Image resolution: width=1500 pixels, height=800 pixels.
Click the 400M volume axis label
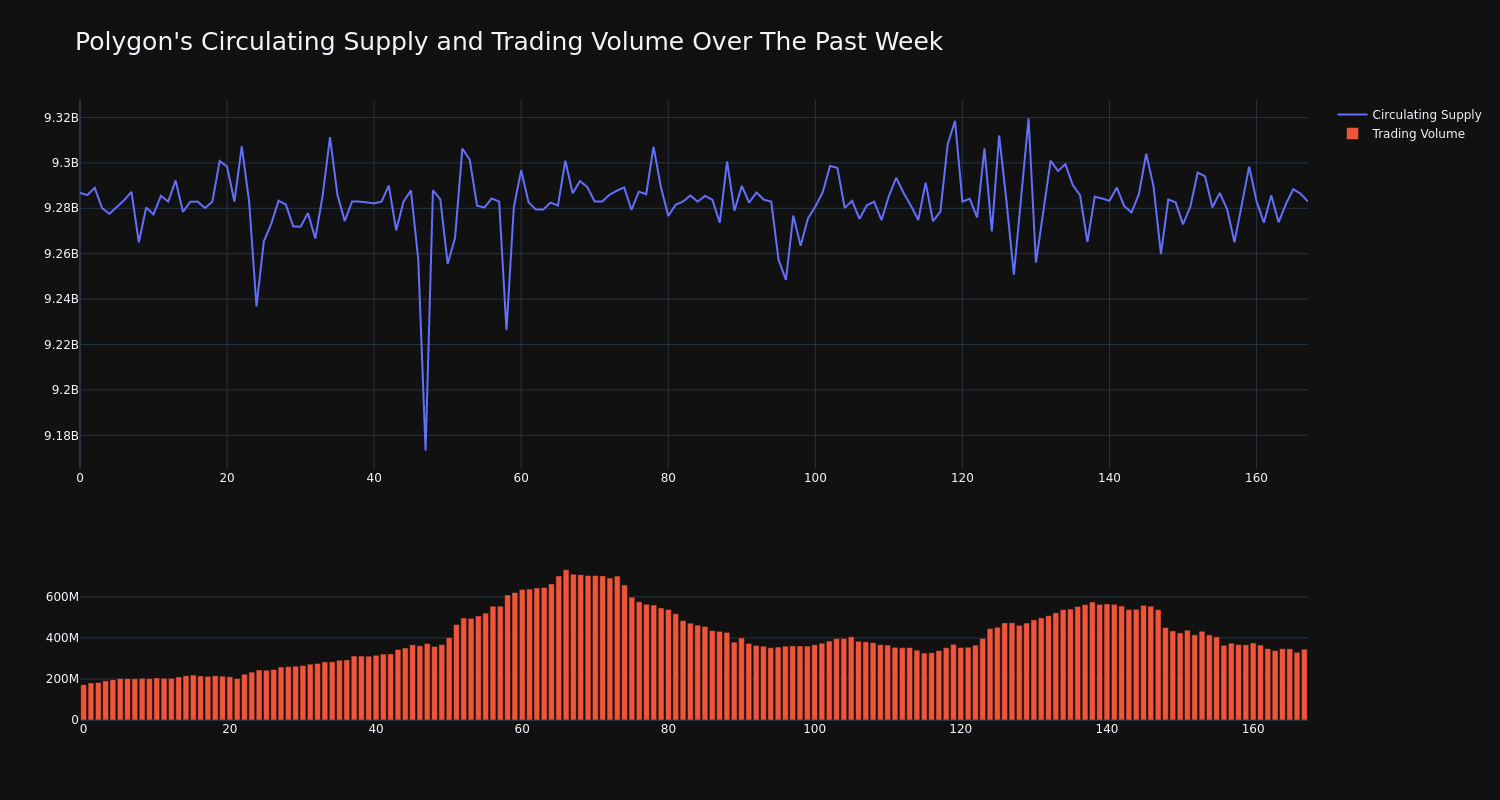(62, 638)
